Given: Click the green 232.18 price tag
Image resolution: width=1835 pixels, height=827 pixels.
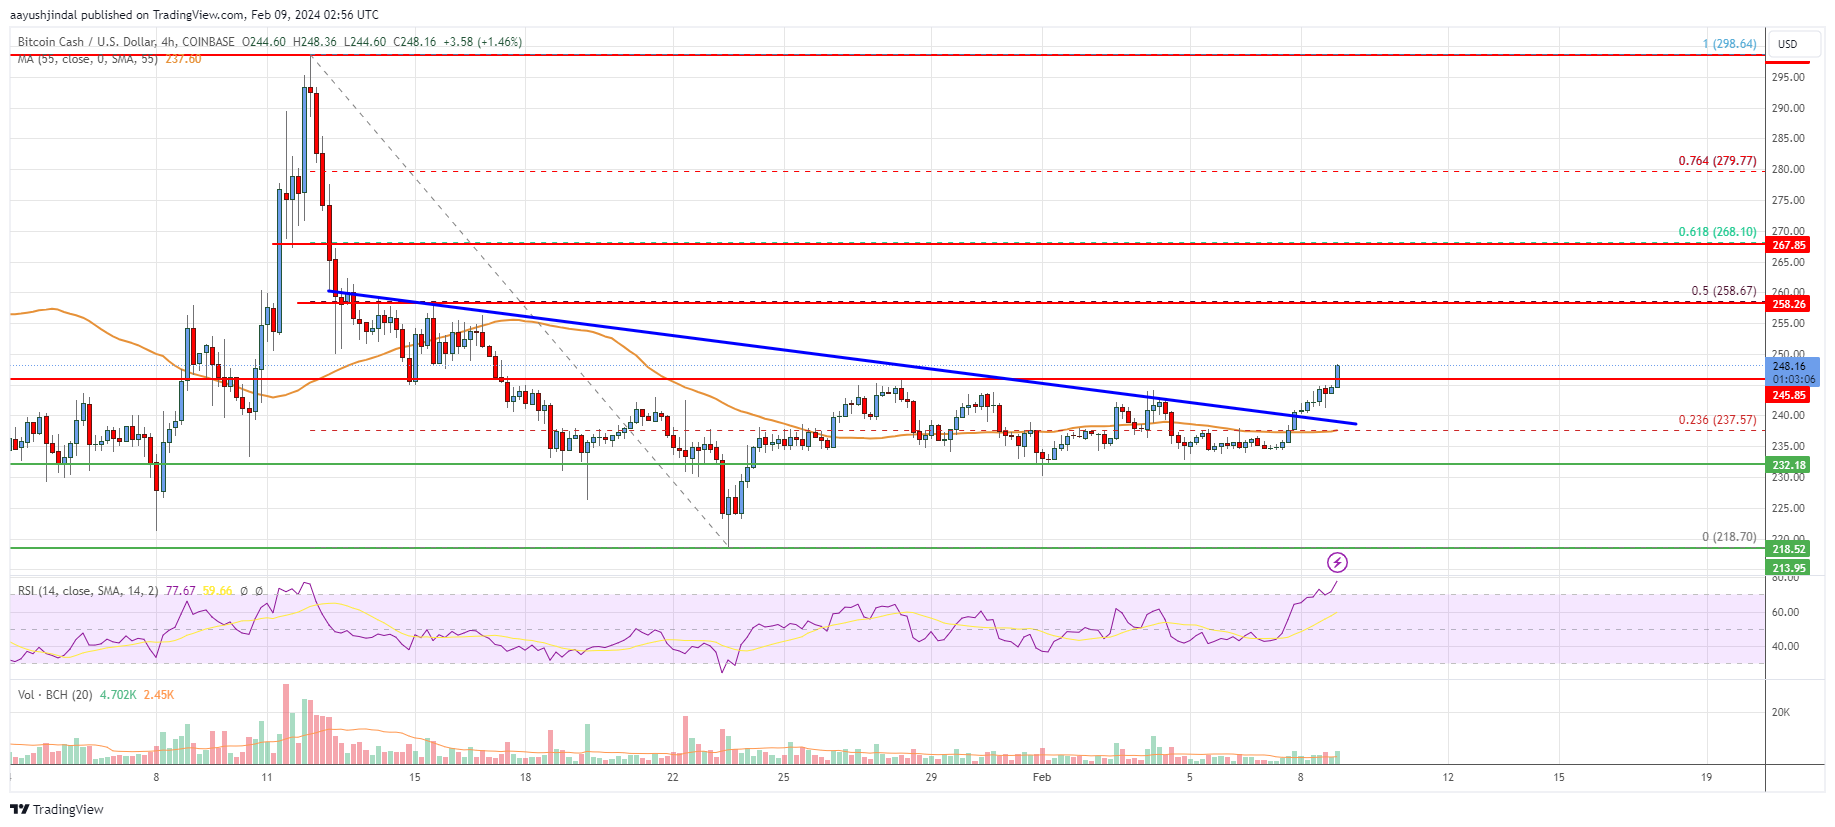Looking at the screenshot, I should (1788, 465).
